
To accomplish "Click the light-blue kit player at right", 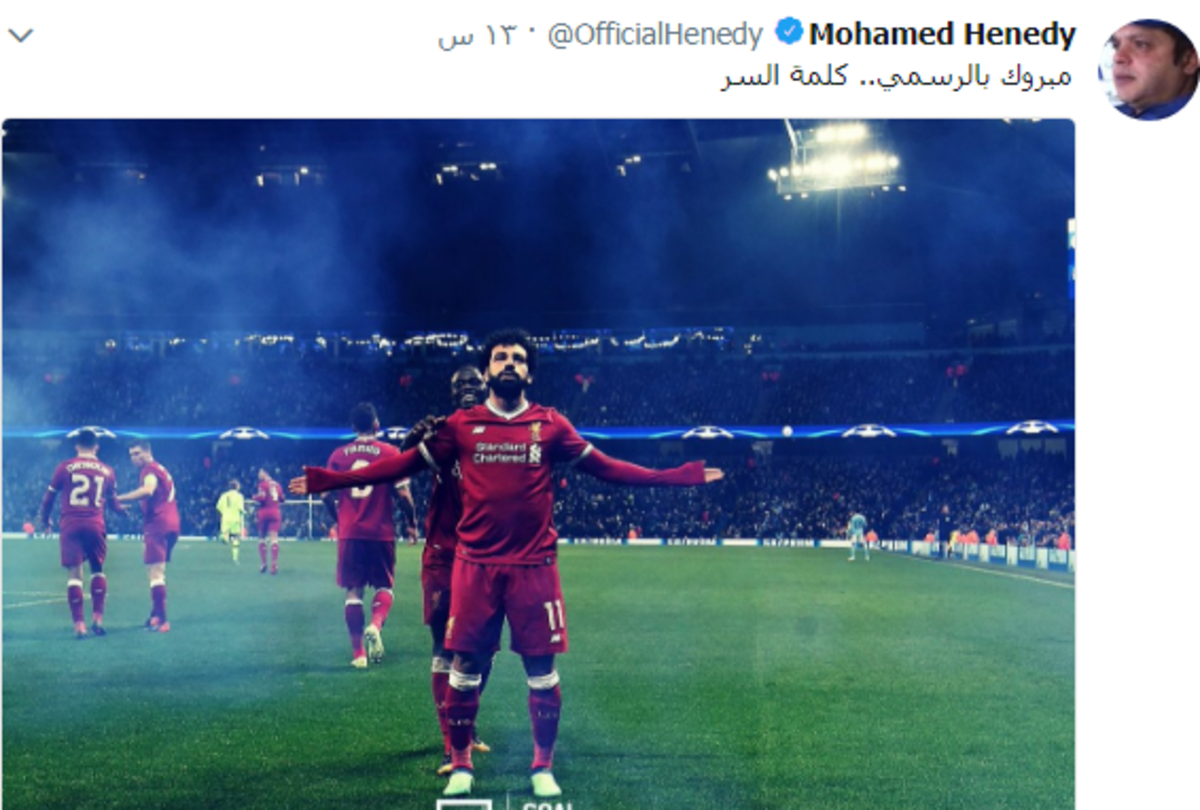I will (857, 535).
